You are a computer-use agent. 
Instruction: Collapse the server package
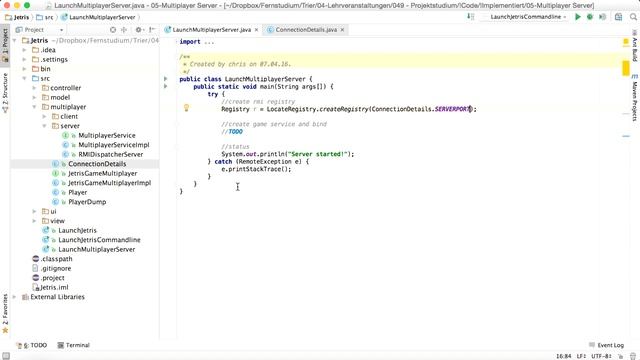click(x=44, y=126)
